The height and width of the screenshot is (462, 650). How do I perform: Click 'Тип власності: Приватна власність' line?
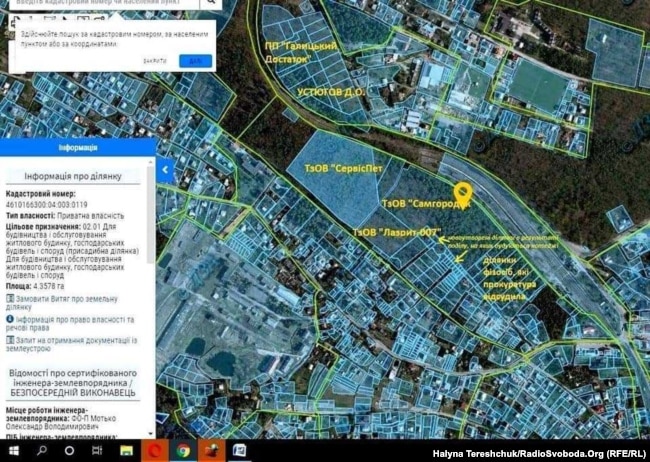[65, 216]
